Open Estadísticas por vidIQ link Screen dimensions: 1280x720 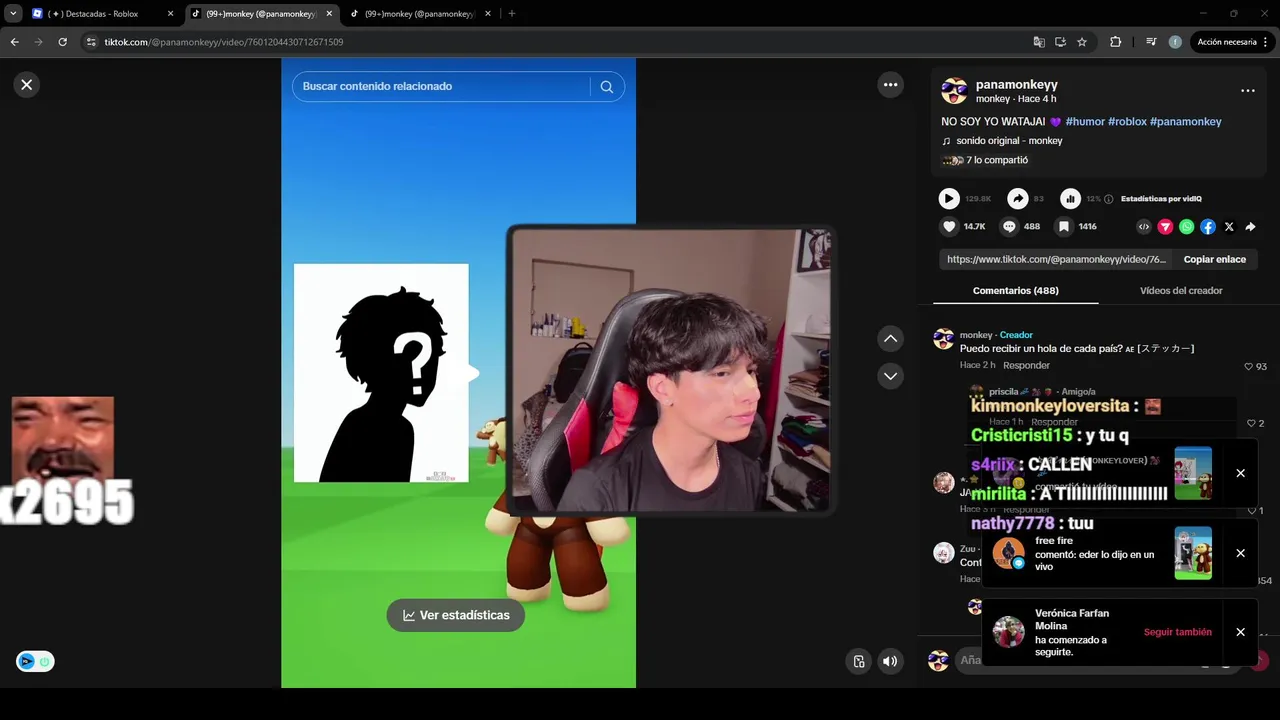pos(1161,199)
